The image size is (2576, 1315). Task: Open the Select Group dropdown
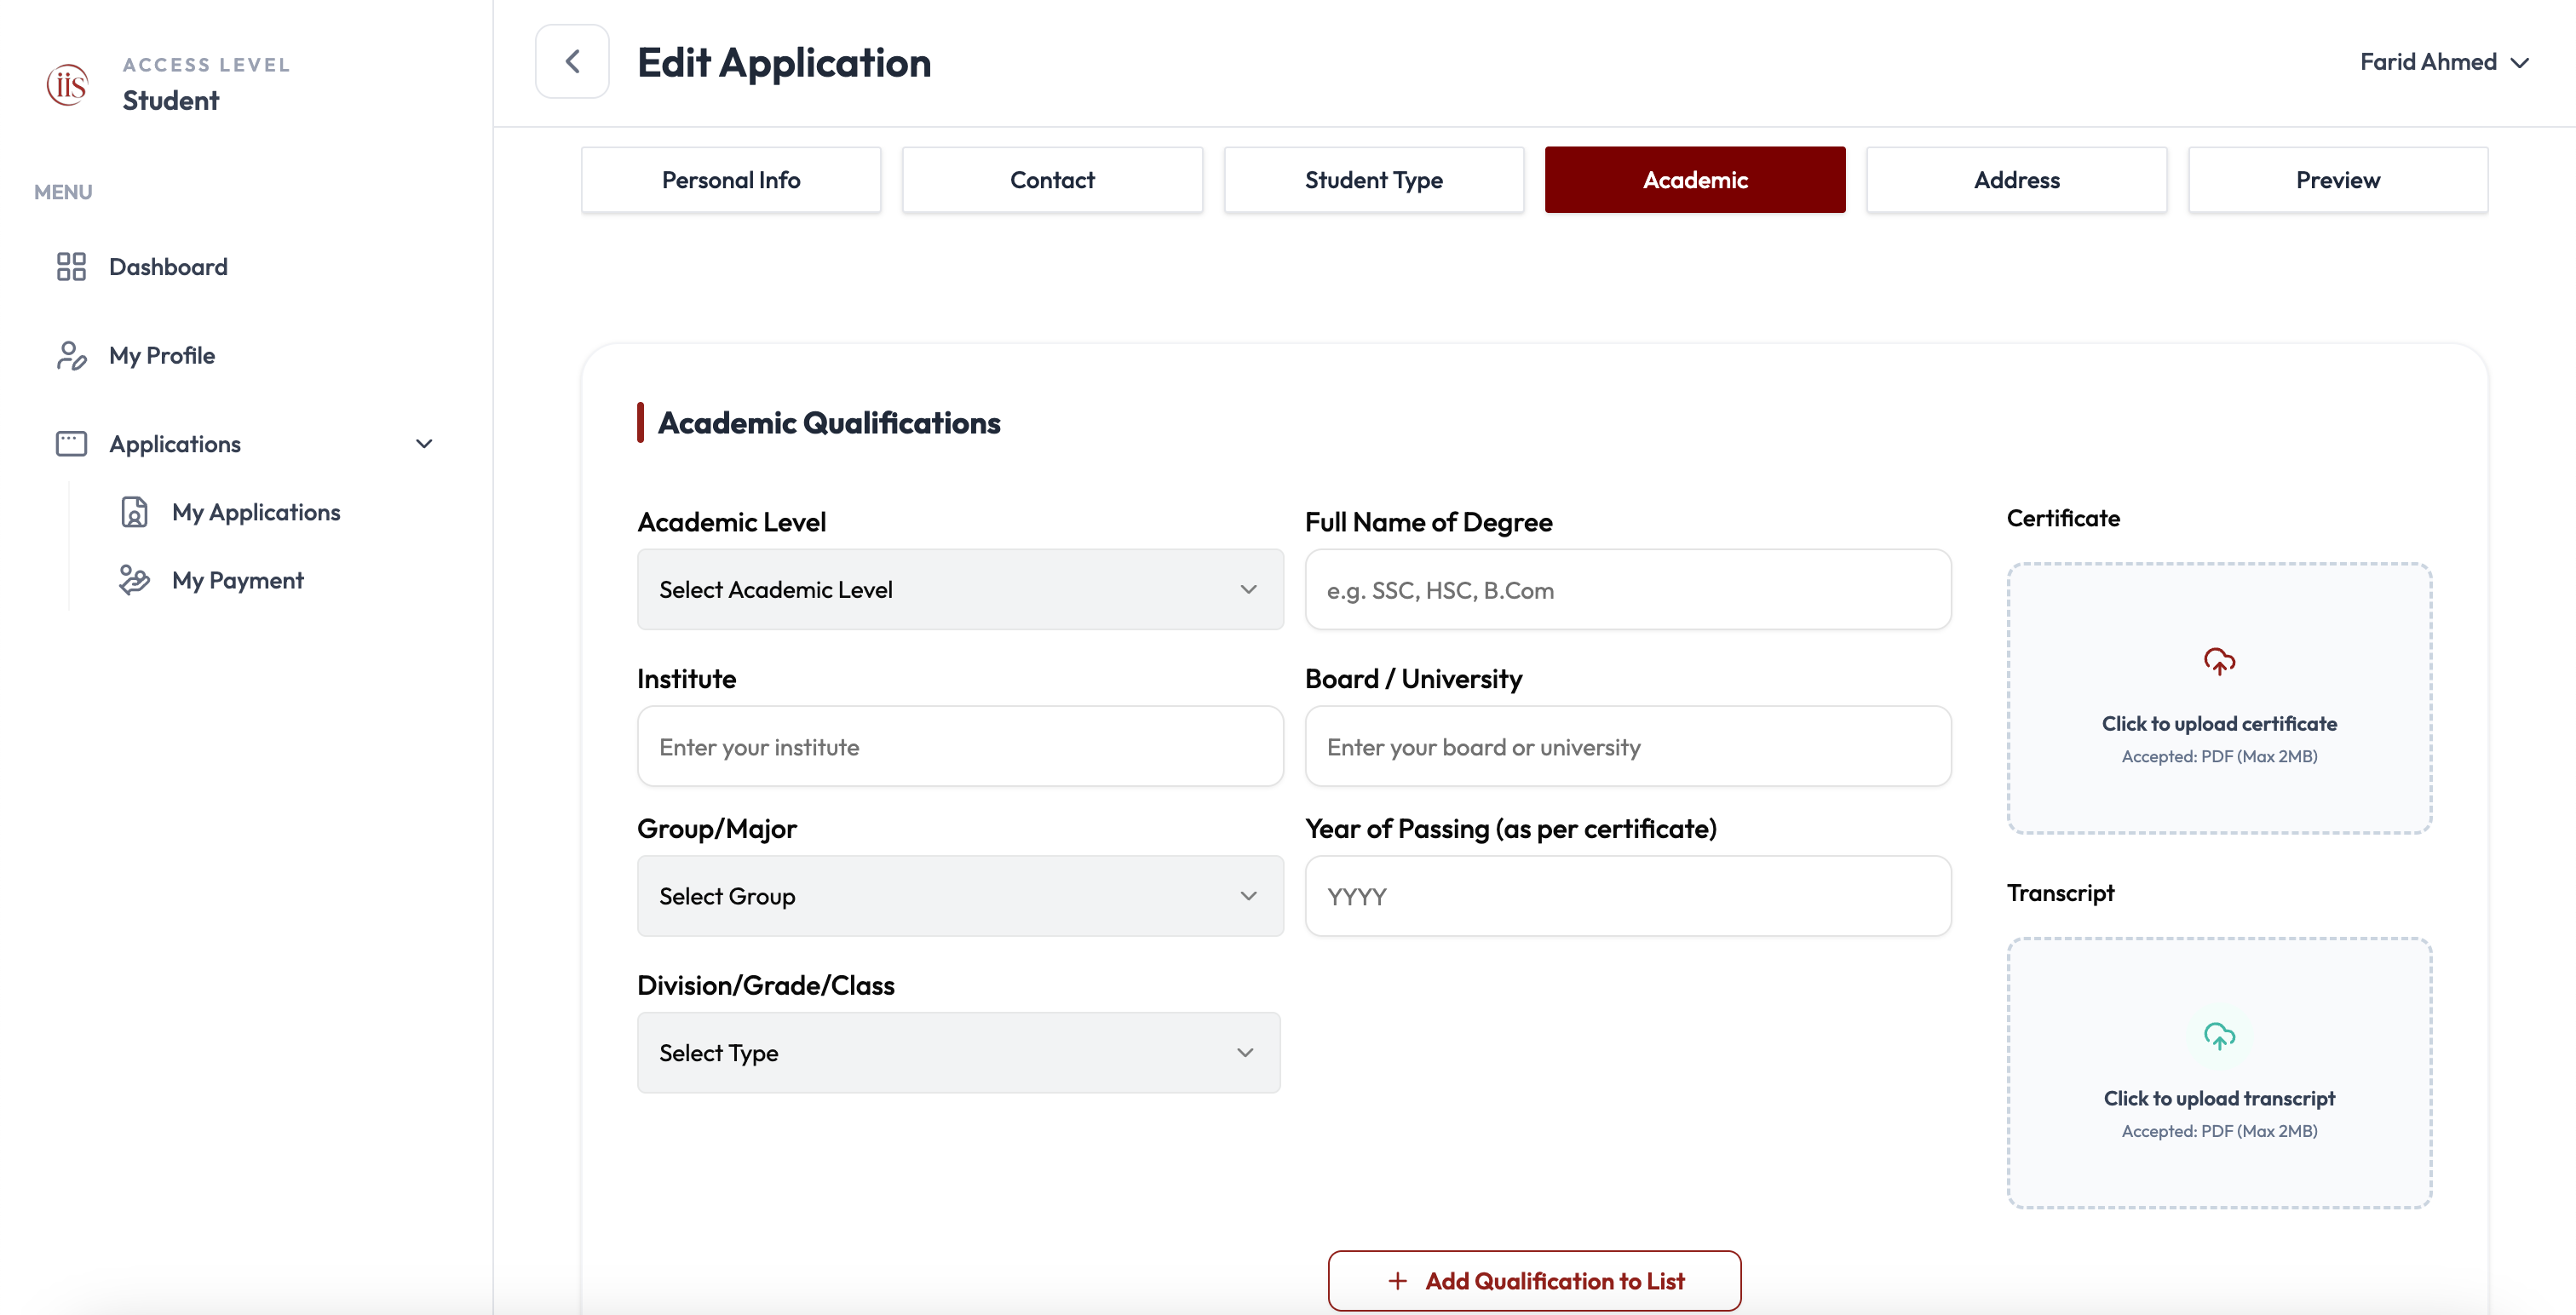pos(960,896)
